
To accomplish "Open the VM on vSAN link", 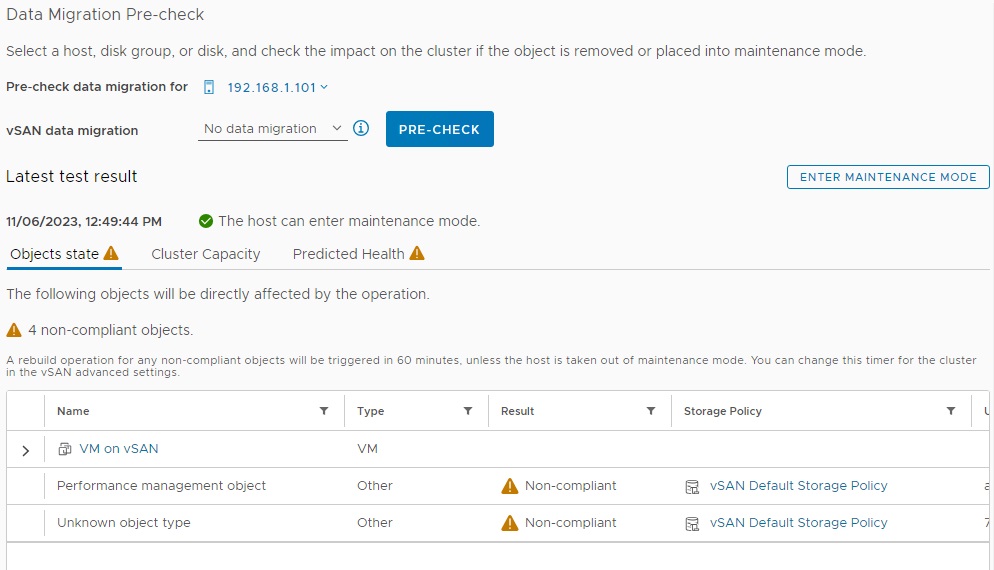I will point(118,449).
